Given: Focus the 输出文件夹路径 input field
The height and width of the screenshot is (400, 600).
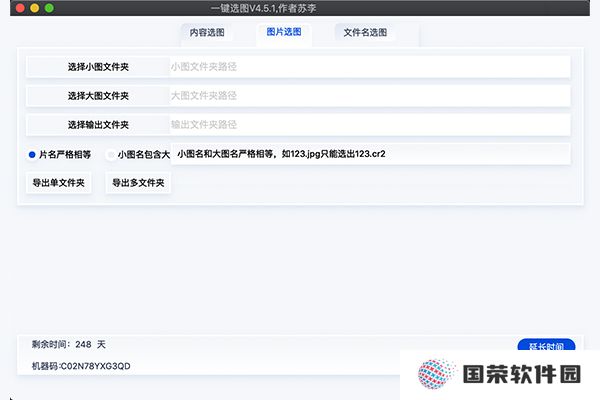Looking at the screenshot, I should [370, 125].
